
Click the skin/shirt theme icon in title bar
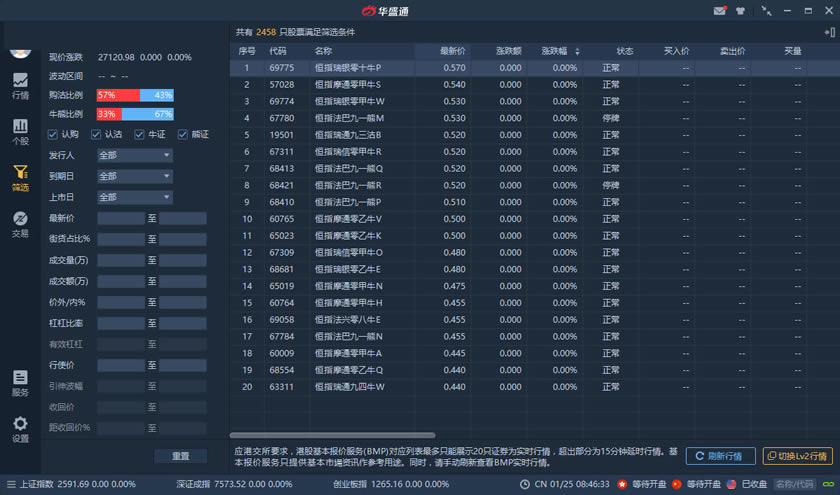tap(740, 11)
